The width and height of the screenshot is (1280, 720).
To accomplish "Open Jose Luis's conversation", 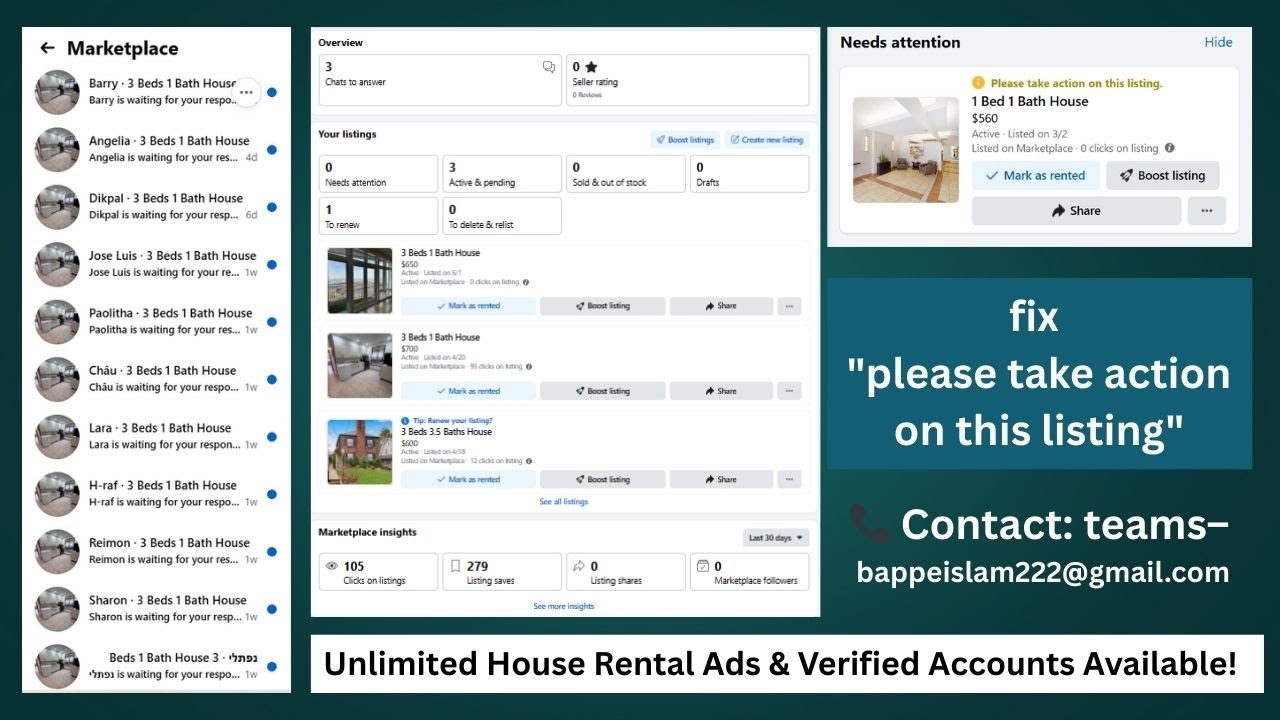I will pos(156,264).
